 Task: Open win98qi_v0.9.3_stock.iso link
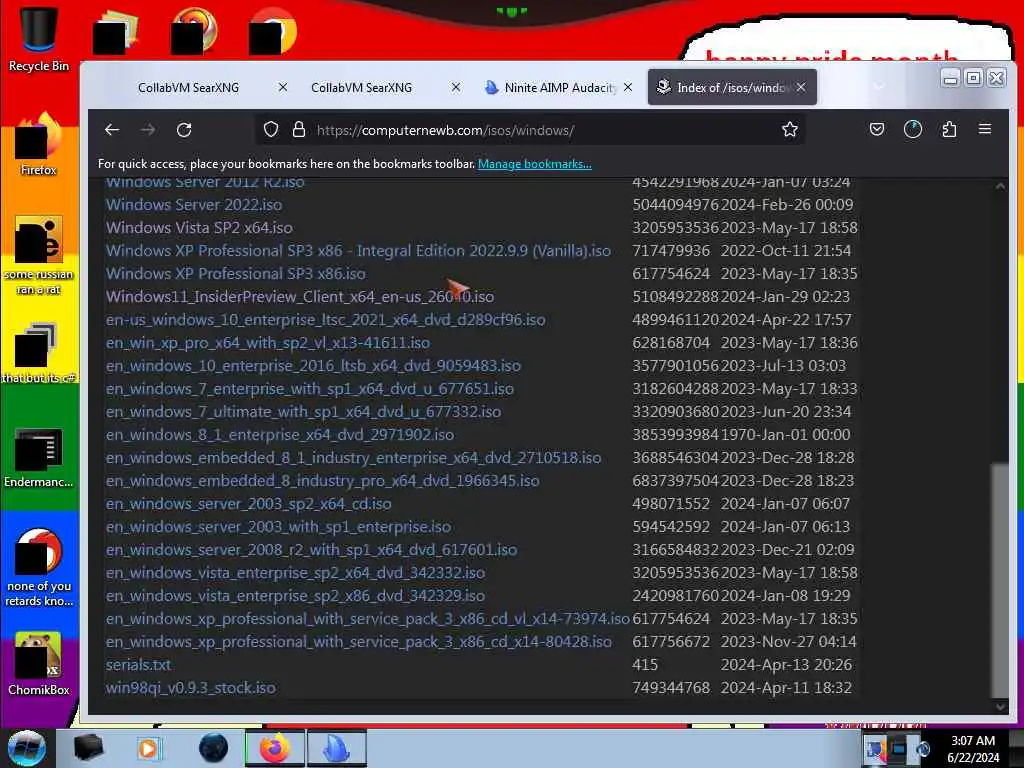point(191,688)
